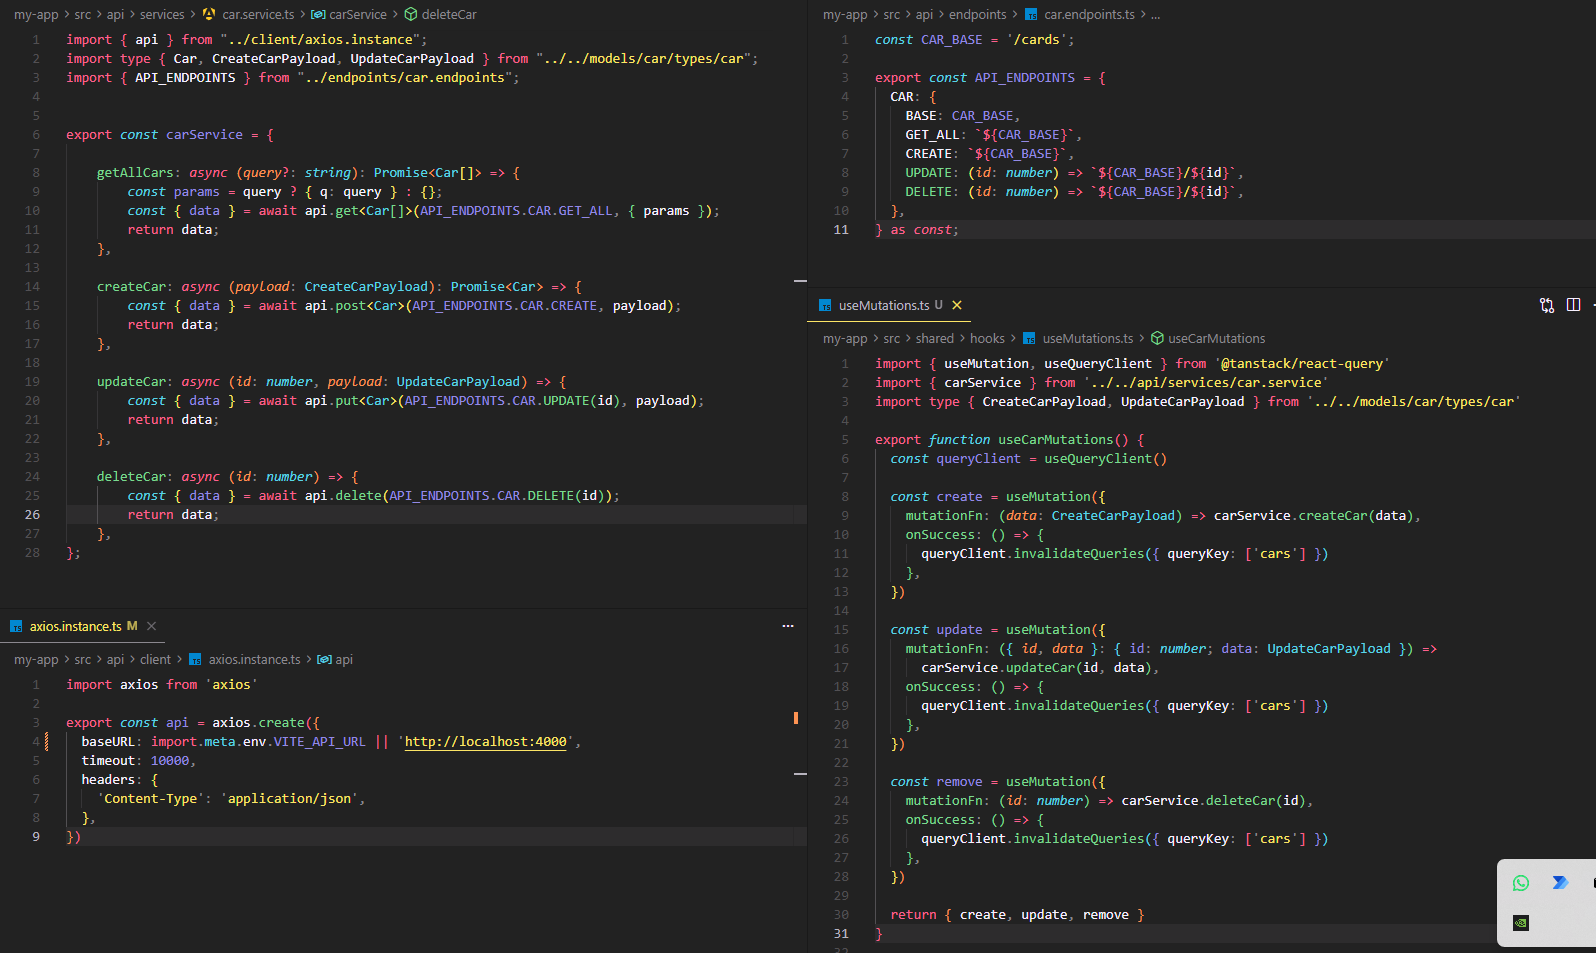Click timeout value '10000' in axios.instance.ts
Screen dimensions: 1596x953
coord(170,760)
